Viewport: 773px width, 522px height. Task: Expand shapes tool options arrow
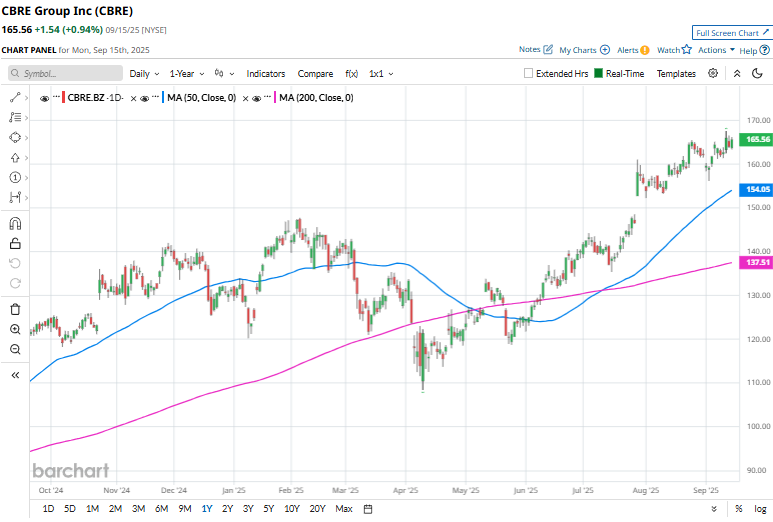pyautogui.click(x=26, y=138)
